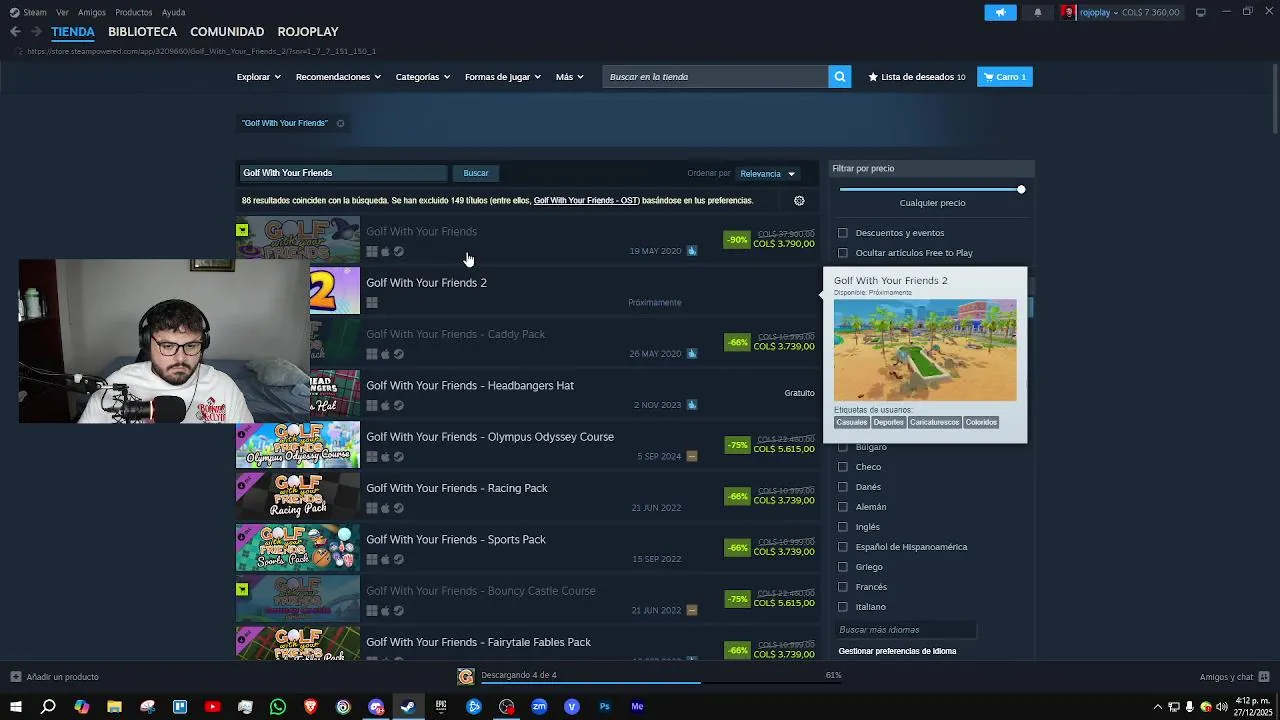Viewport: 1280px width, 720px height.
Task: Show hidden system tray icons
Action: 1158,707
